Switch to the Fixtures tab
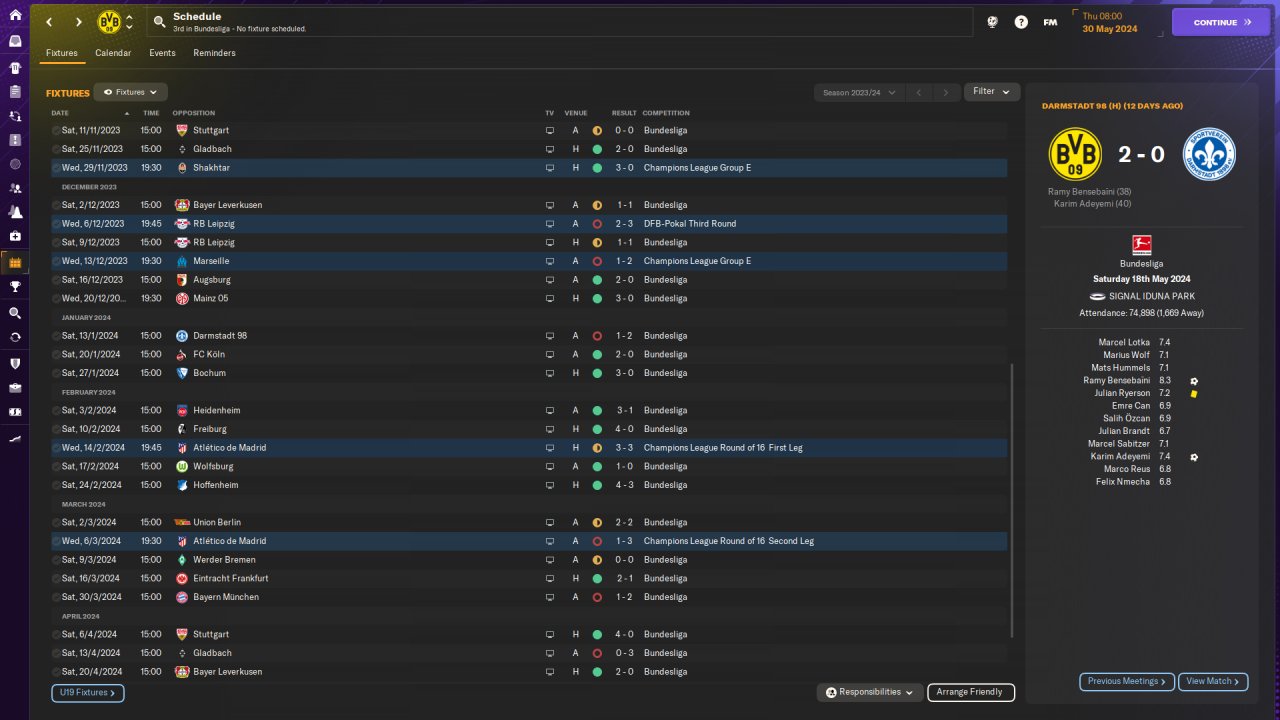1280x720 pixels. [62, 53]
